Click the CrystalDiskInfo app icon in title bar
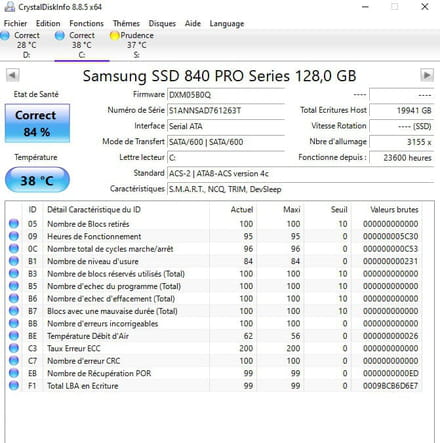 point(10,7)
